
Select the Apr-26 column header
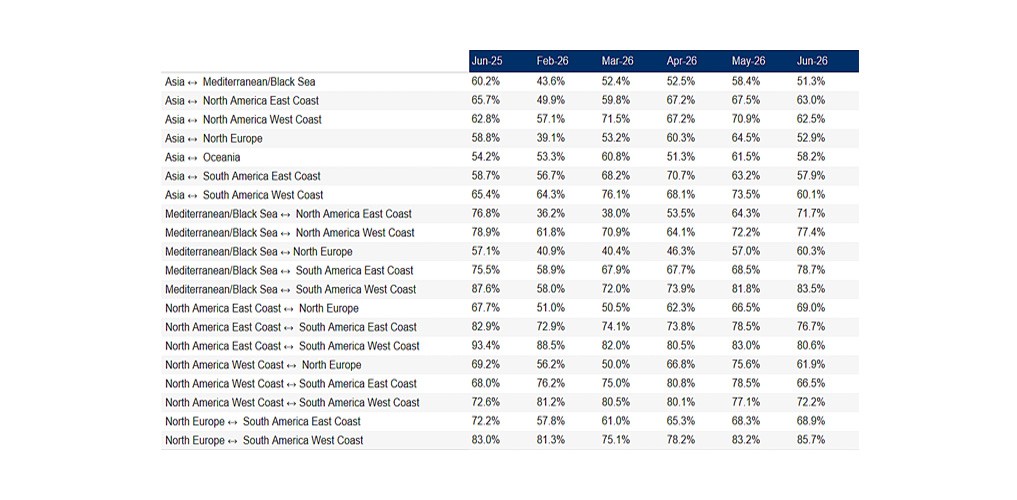click(682, 61)
